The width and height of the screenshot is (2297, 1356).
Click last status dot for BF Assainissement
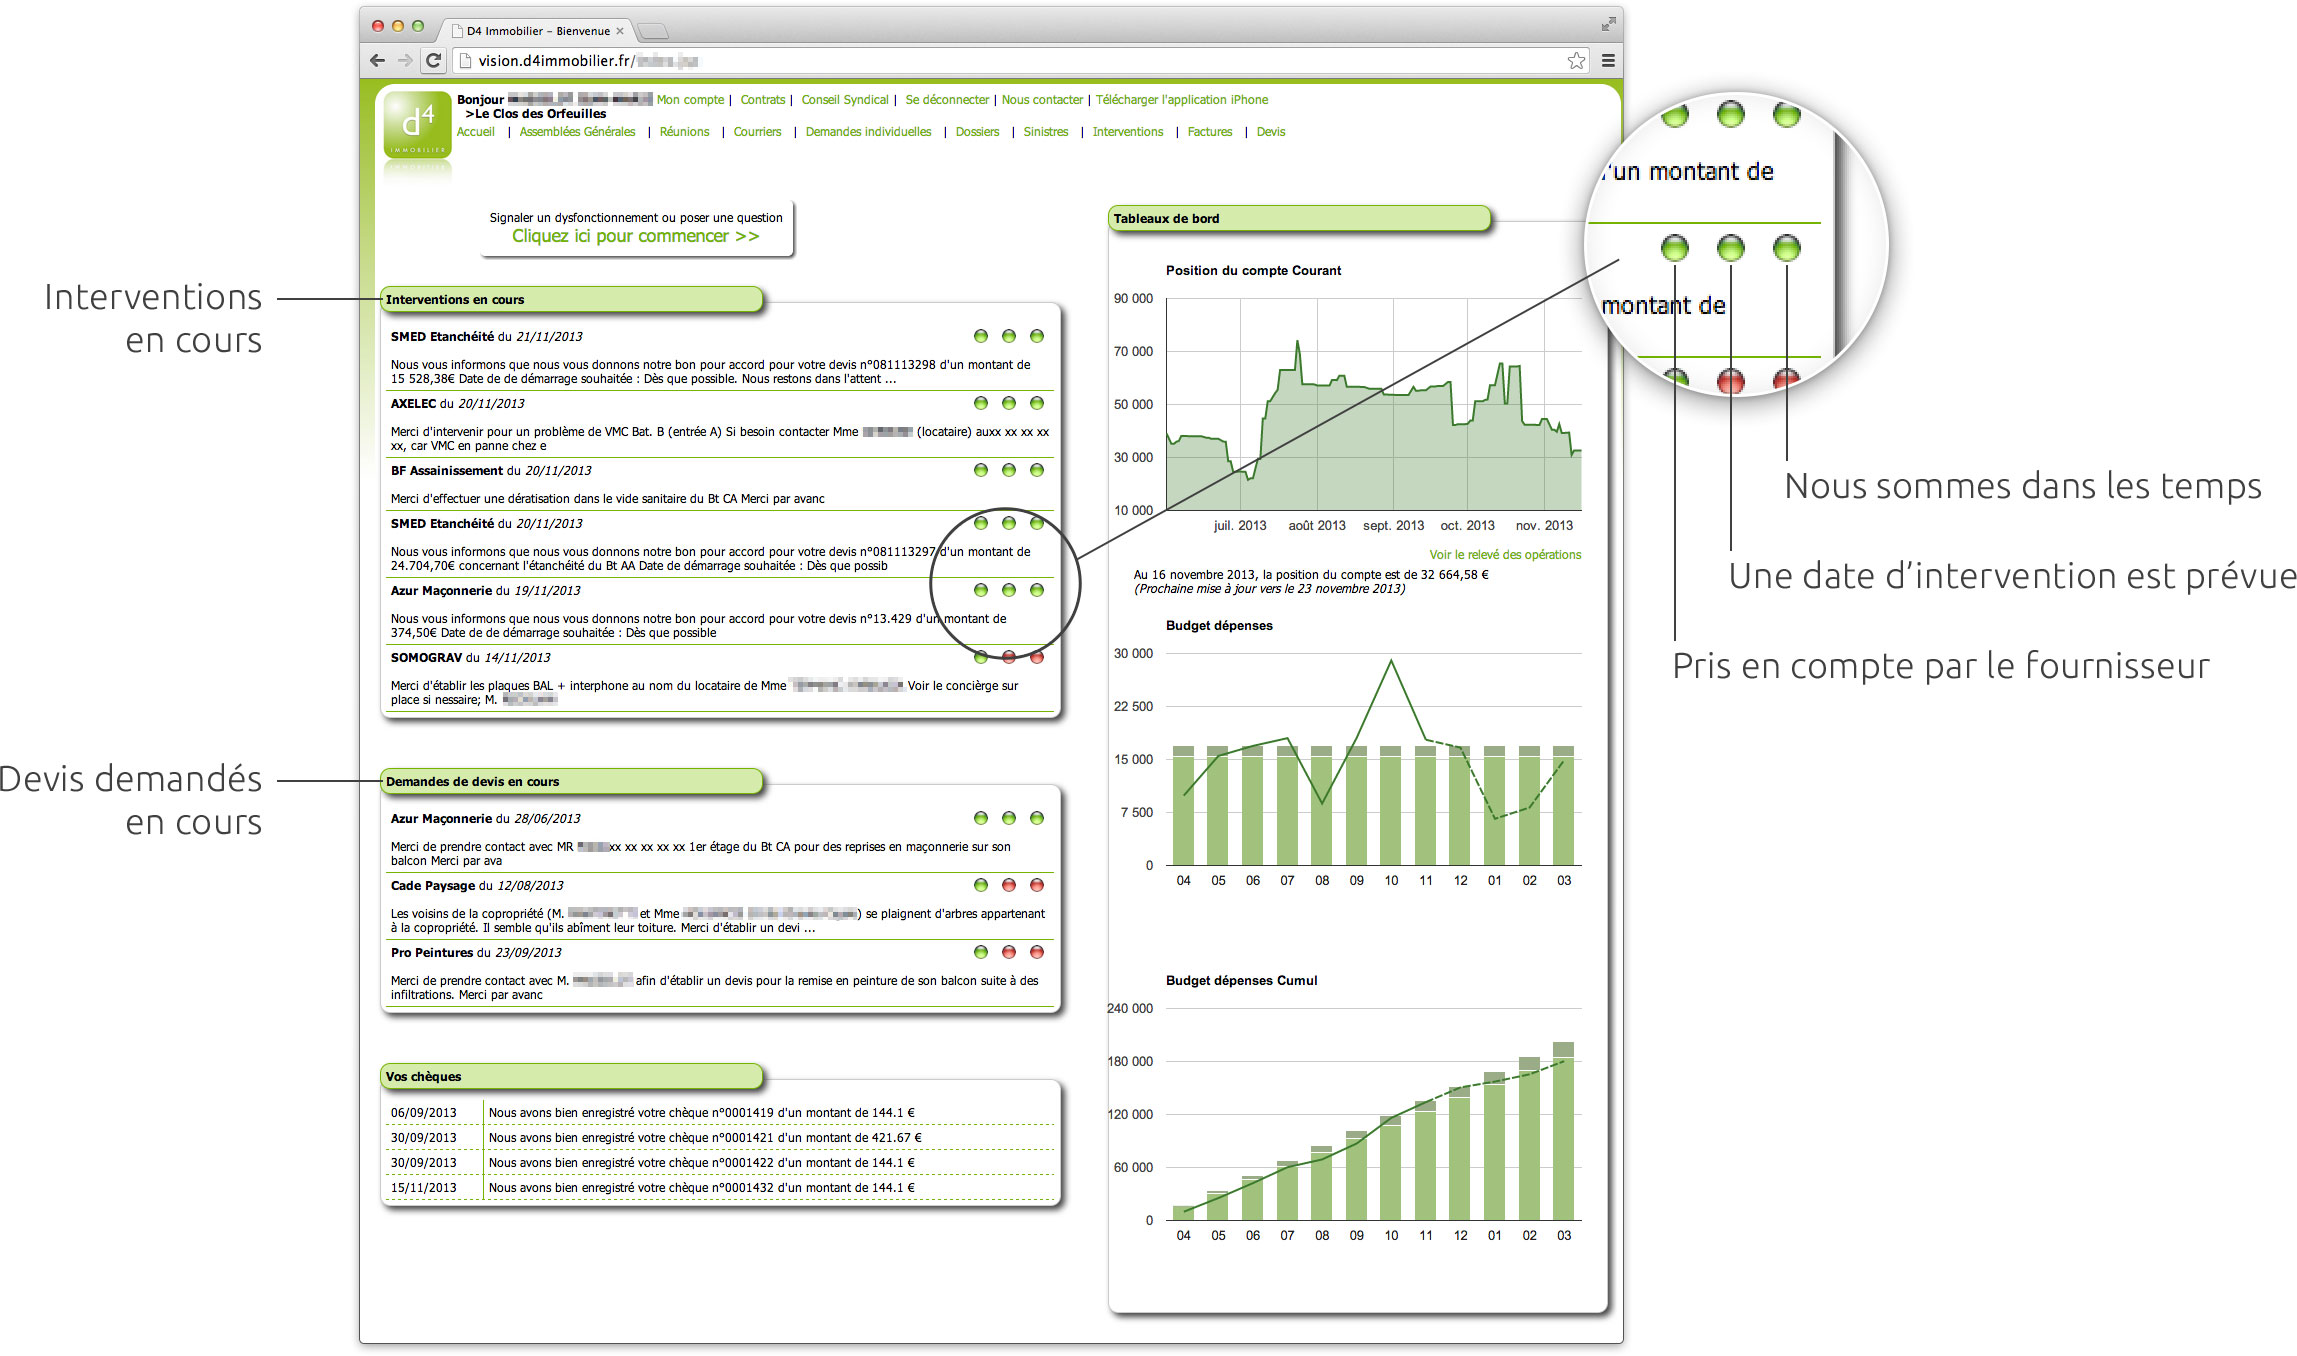1037,470
